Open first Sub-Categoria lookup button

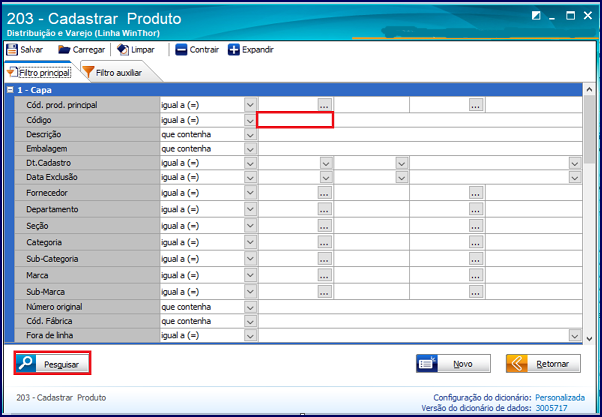(x=324, y=259)
